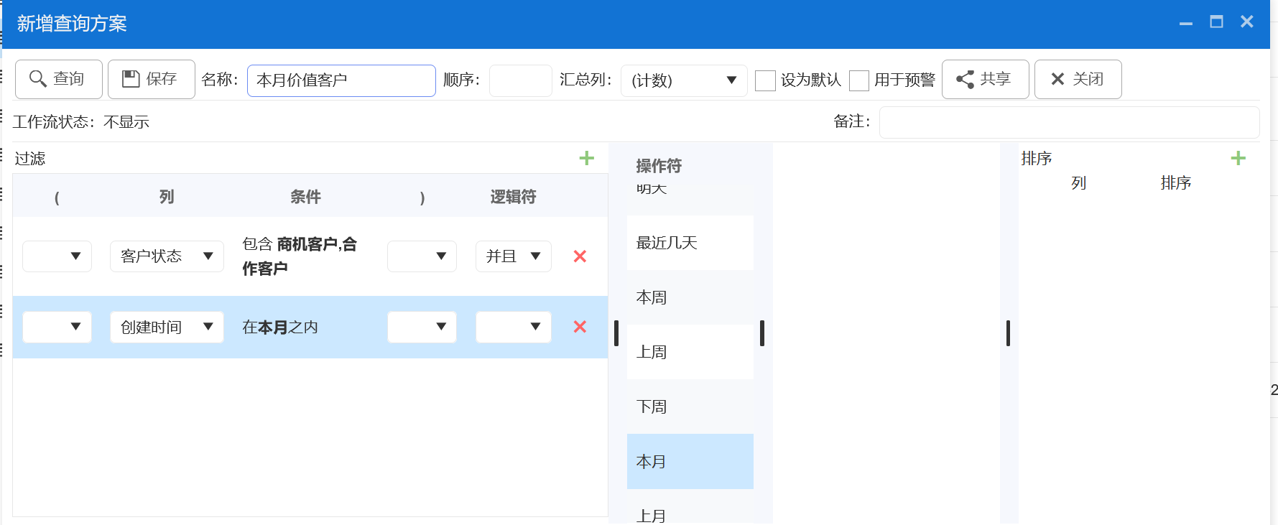Expand the 客户状态 column dropdown
1278x525 pixels.
(166, 256)
